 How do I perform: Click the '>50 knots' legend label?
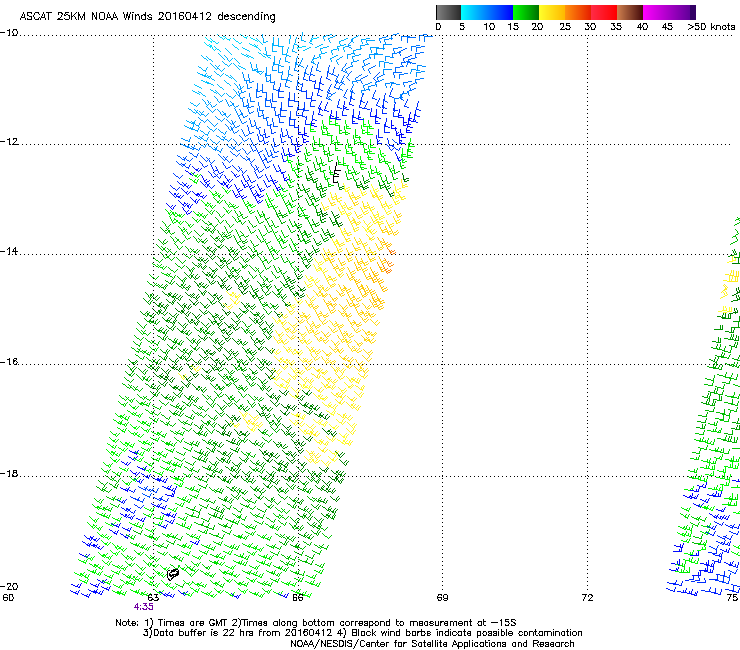(711, 27)
